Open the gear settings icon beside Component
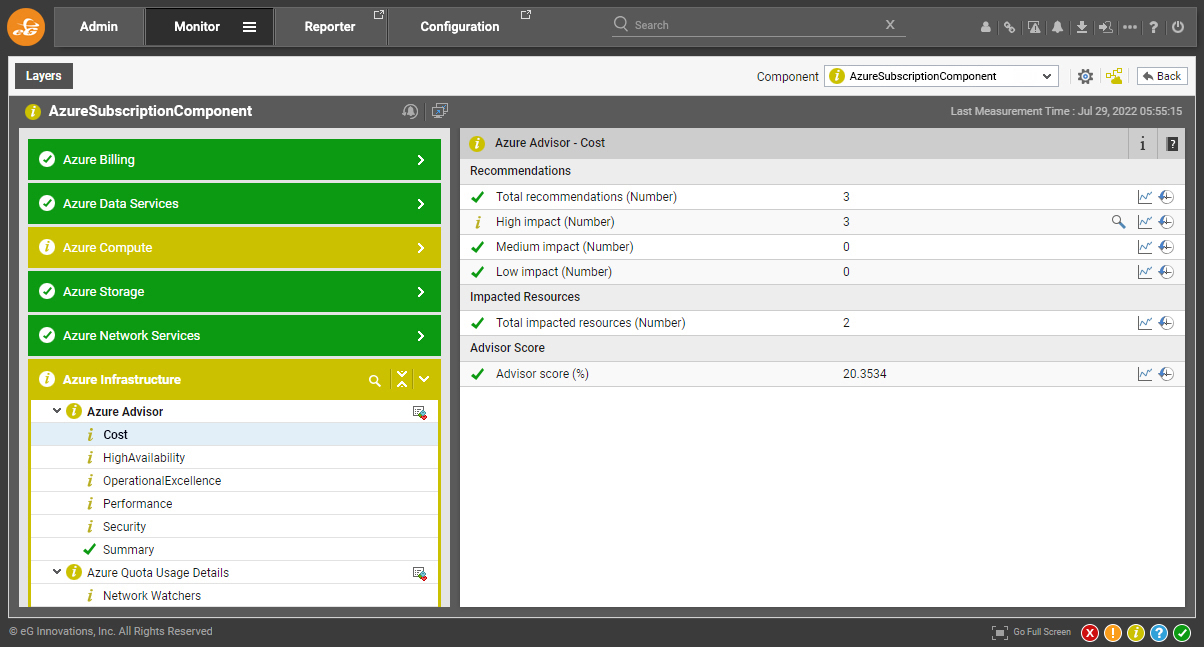This screenshot has height=647, width=1204. tap(1085, 76)
